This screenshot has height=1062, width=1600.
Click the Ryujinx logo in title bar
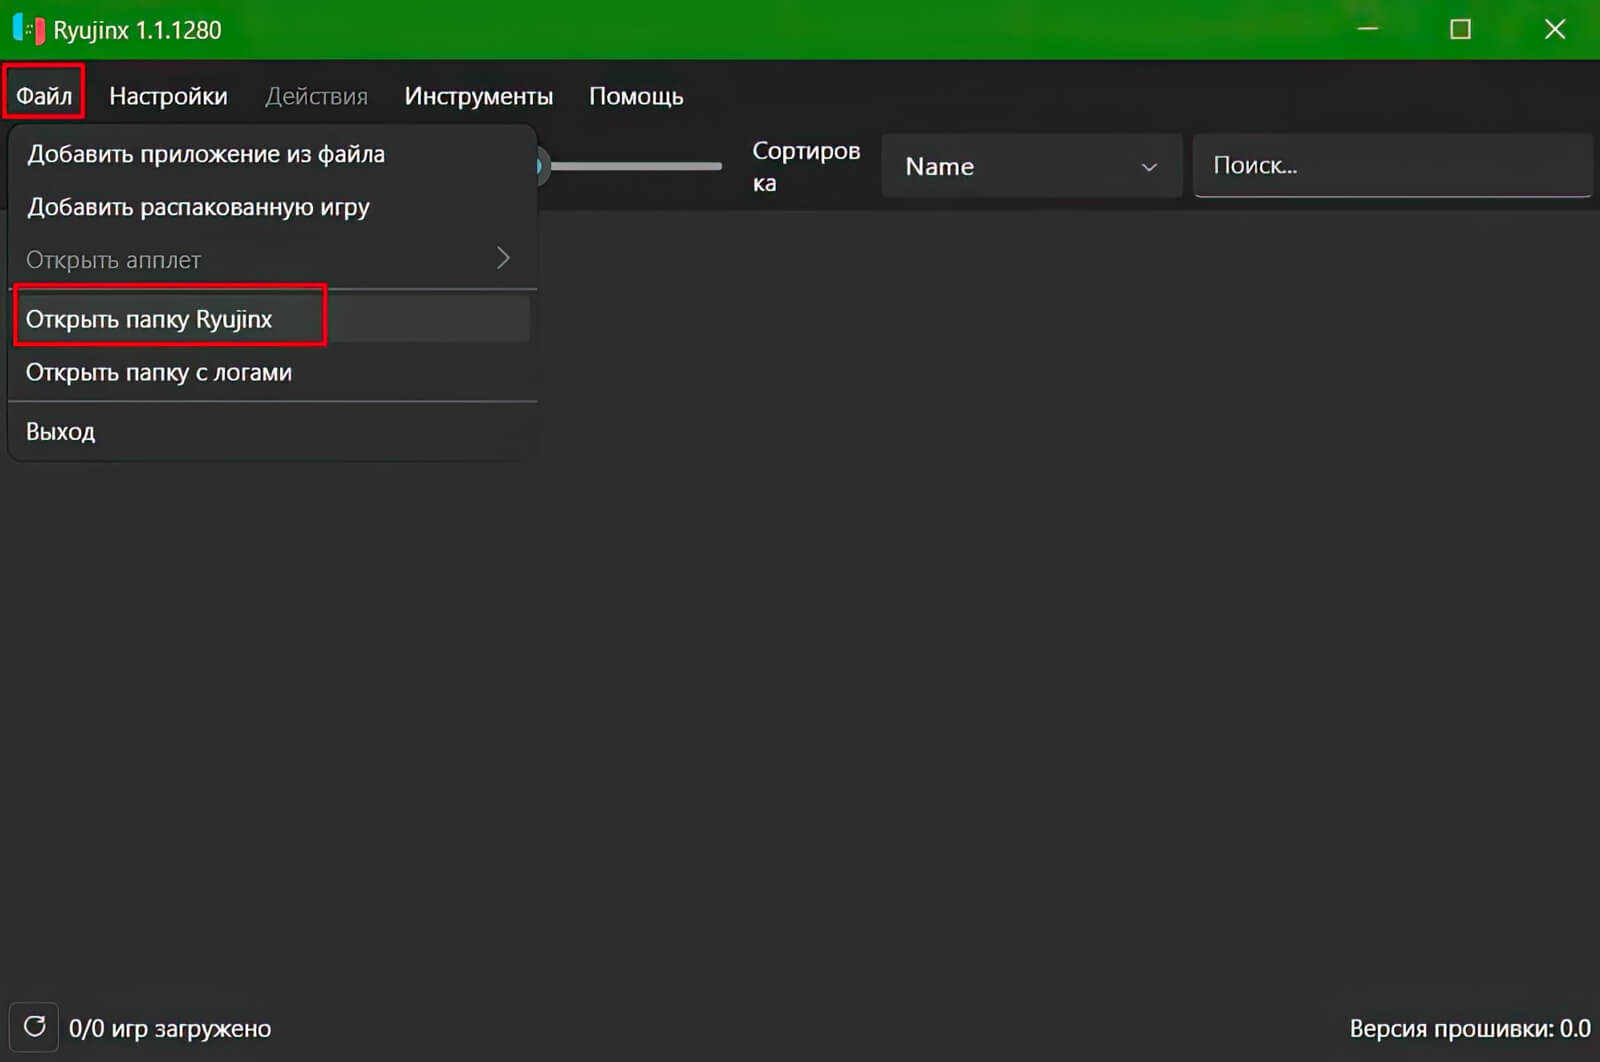coord(28,29)
